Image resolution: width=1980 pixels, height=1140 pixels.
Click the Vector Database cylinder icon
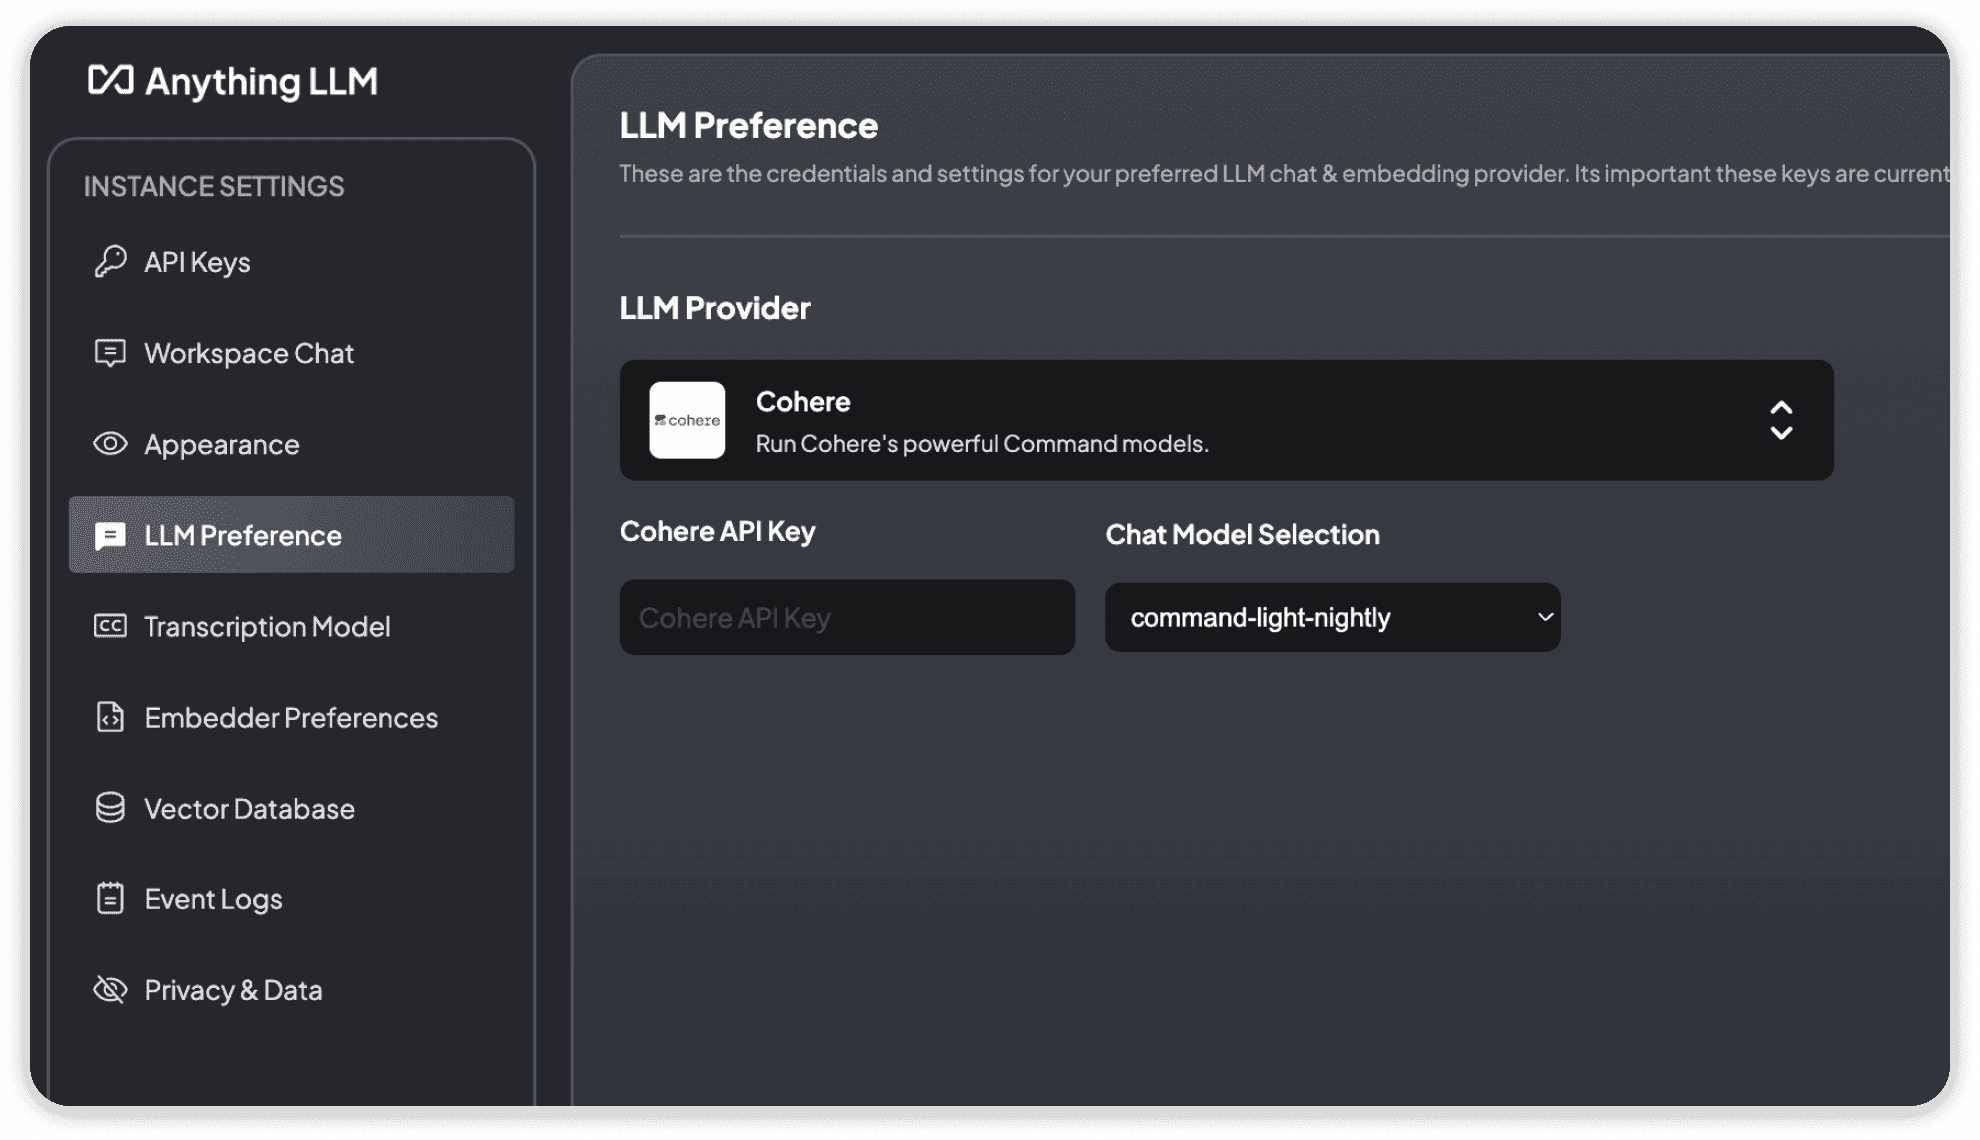click(110, 808)
